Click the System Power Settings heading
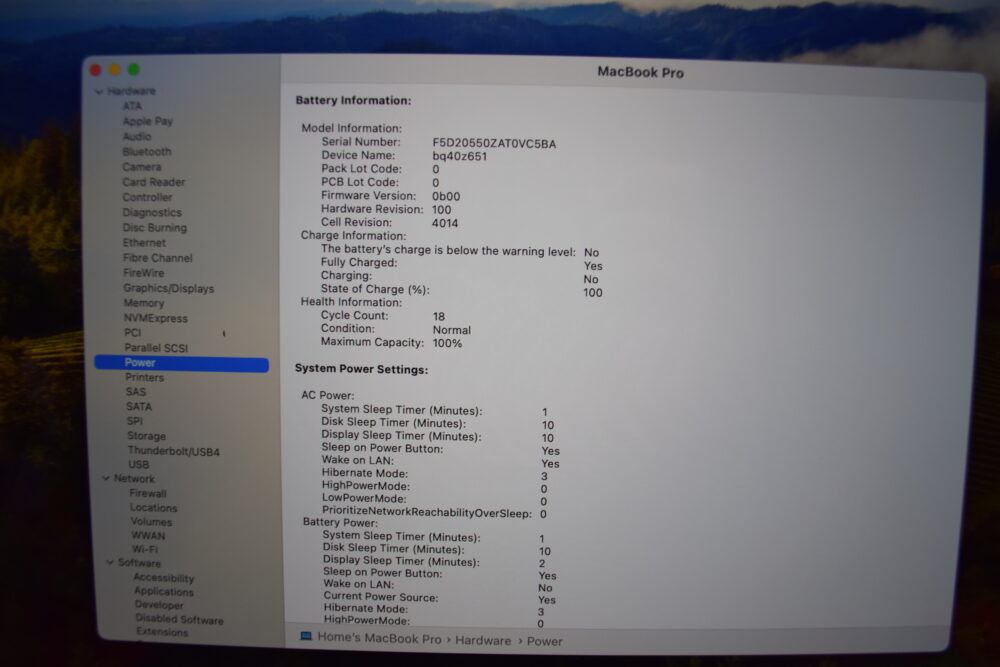The width and height of the screenshot is (1000, 667). click(x=361, y=369)
